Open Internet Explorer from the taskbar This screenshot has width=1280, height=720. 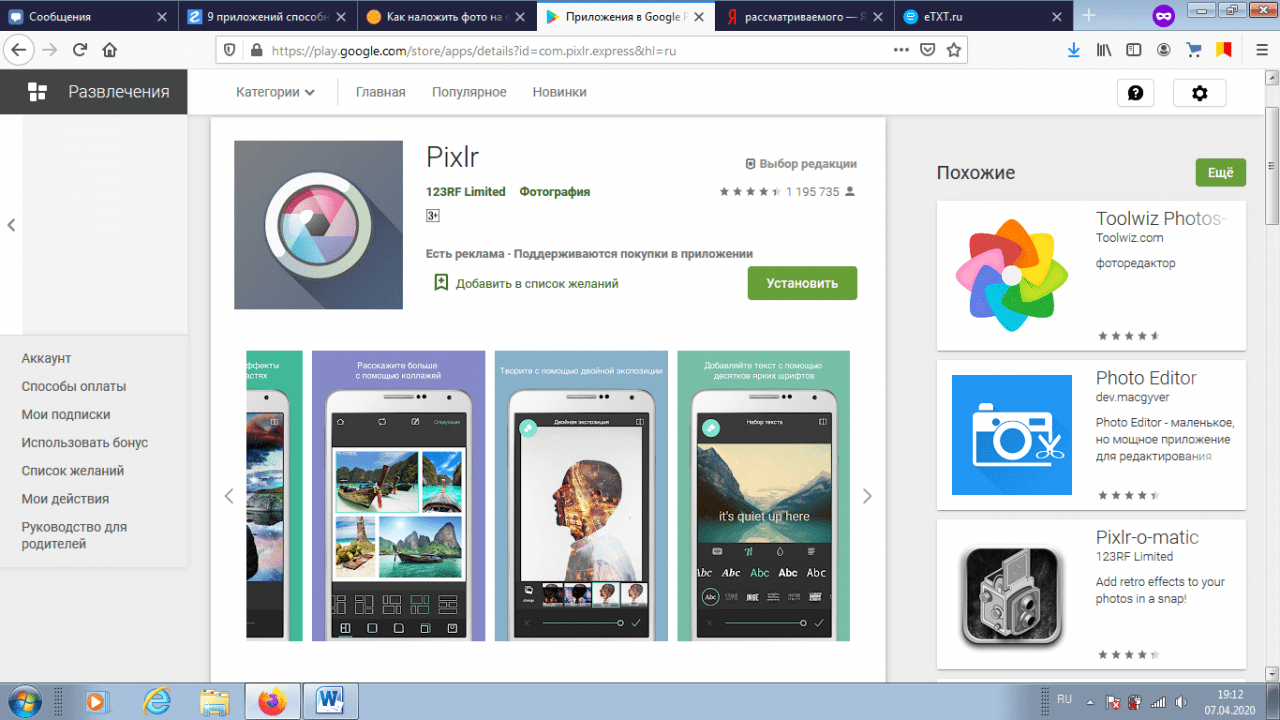point(157,701)
